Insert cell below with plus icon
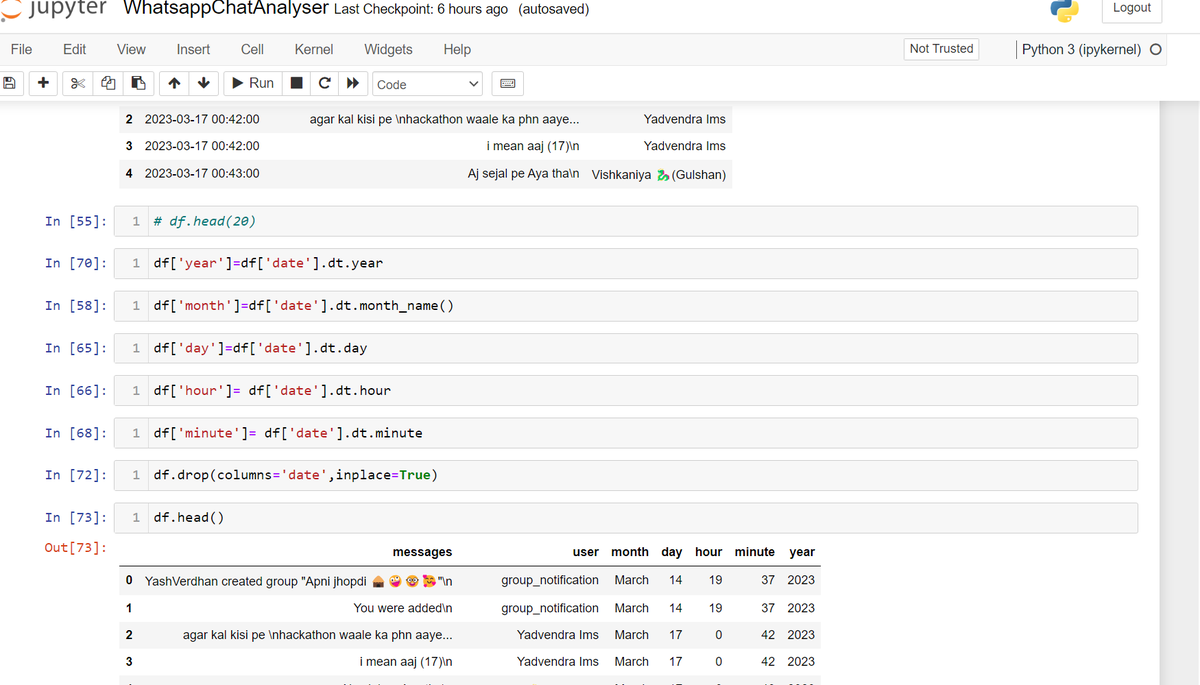1200x685 pixels. [x=45, y=83]
